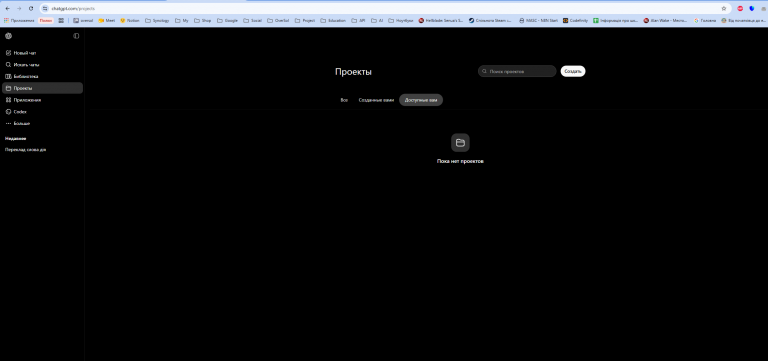The height and width of the screenshot is (361, 768).
Task: Open the Project bookmarks folder
Action: click(x=305, y=21)
